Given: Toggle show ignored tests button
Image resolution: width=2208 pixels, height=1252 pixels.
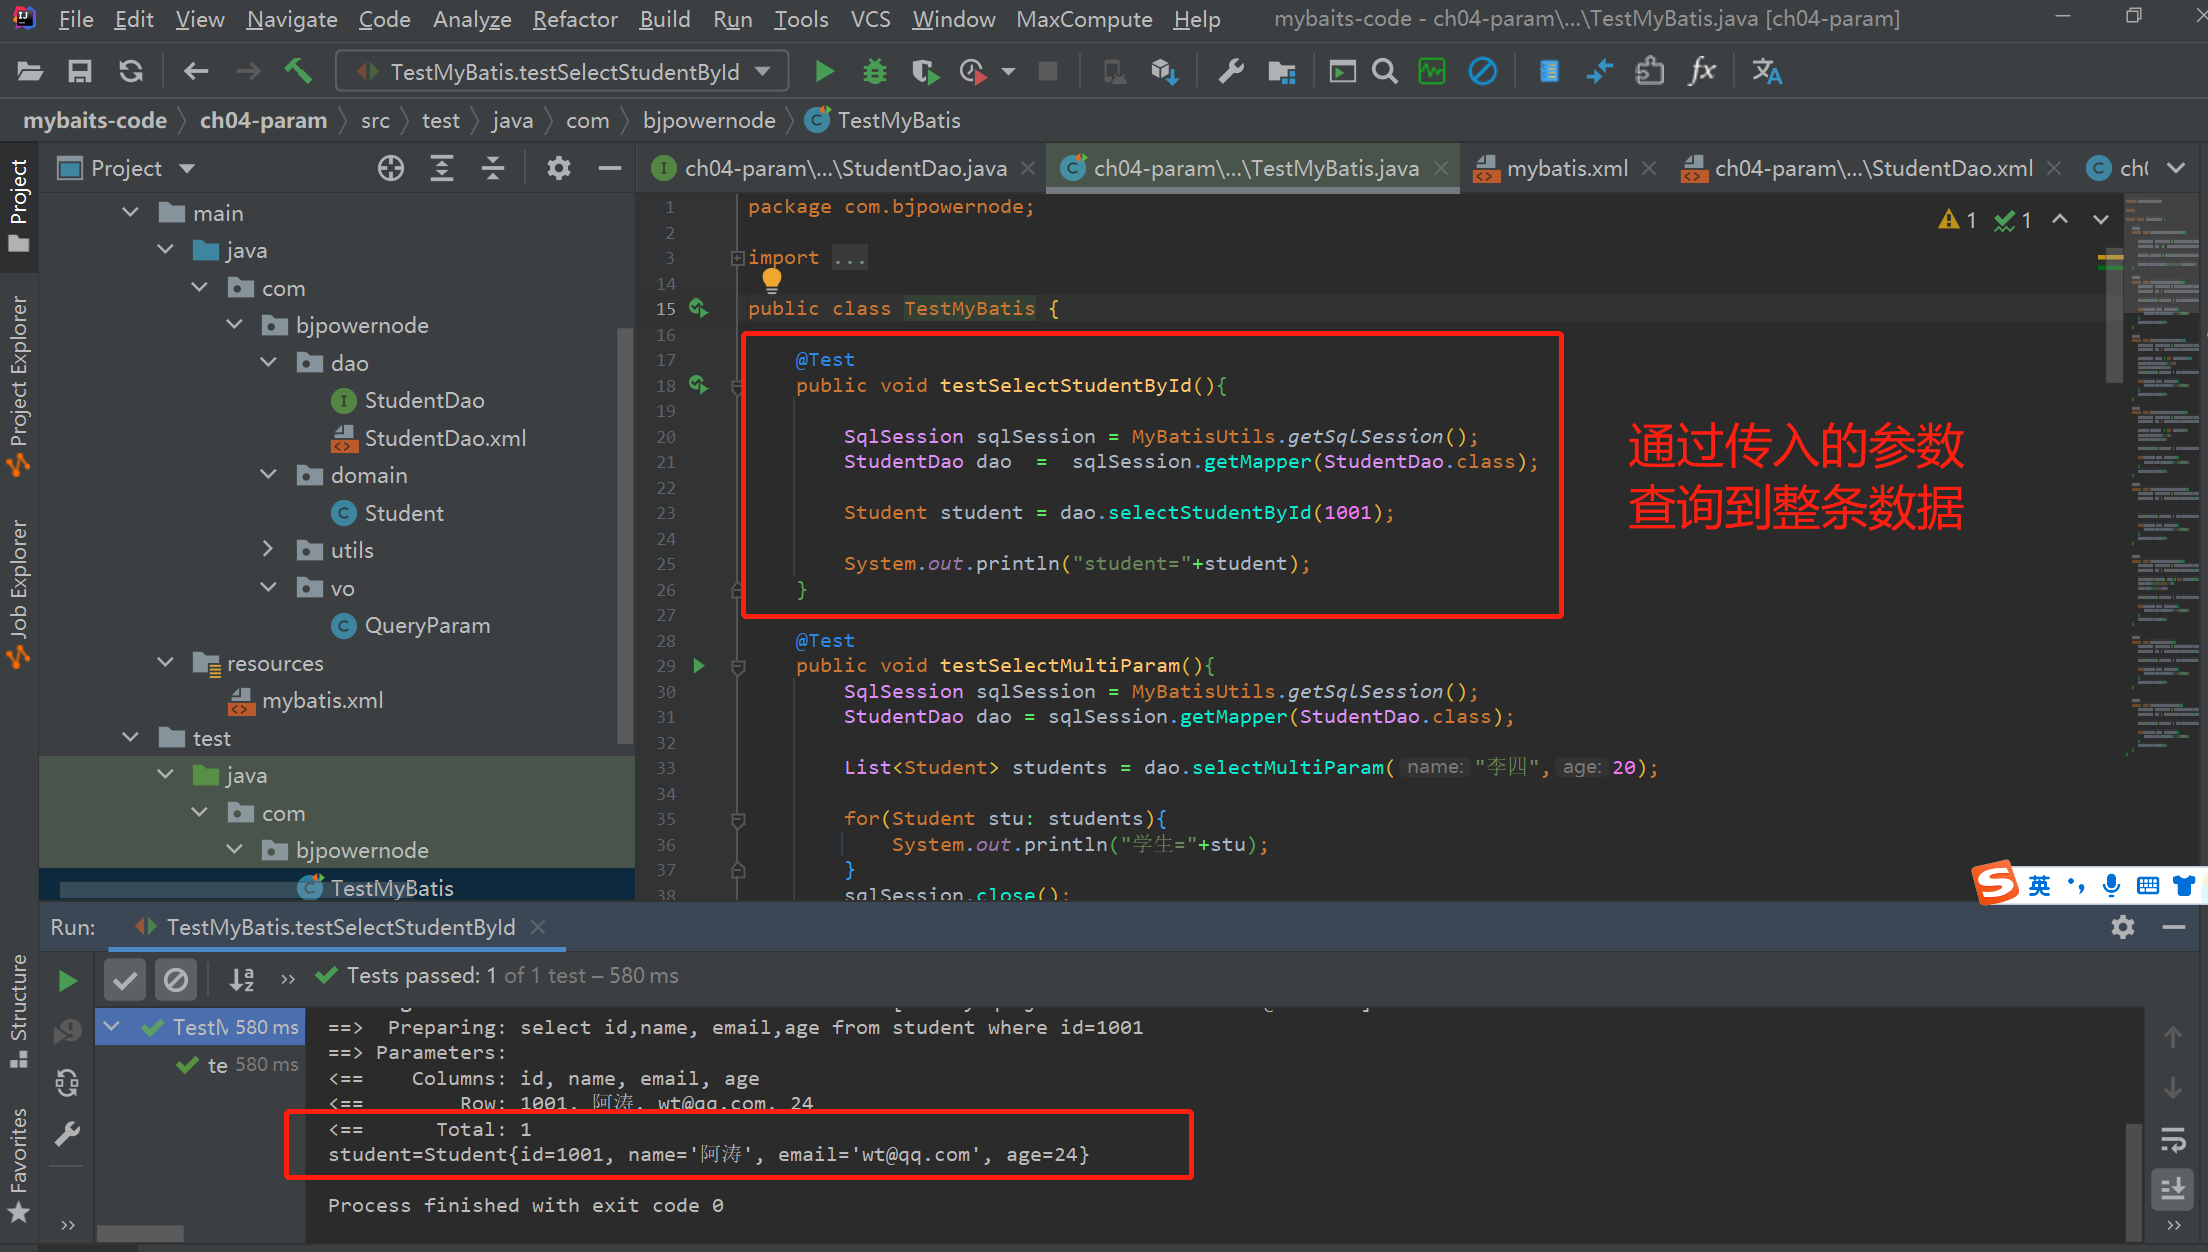Looking at the screenshot, I should tap(176, 981).
